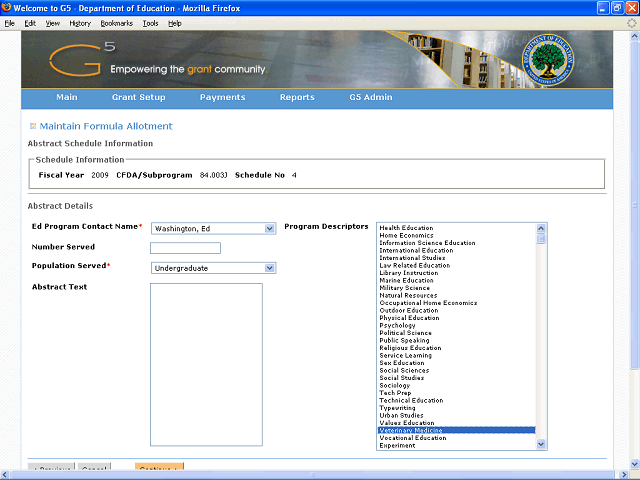Screen dimensions: 640x480
Task: Click the icon beside Maintain Formula Allotment
Action: click(33, 126)
